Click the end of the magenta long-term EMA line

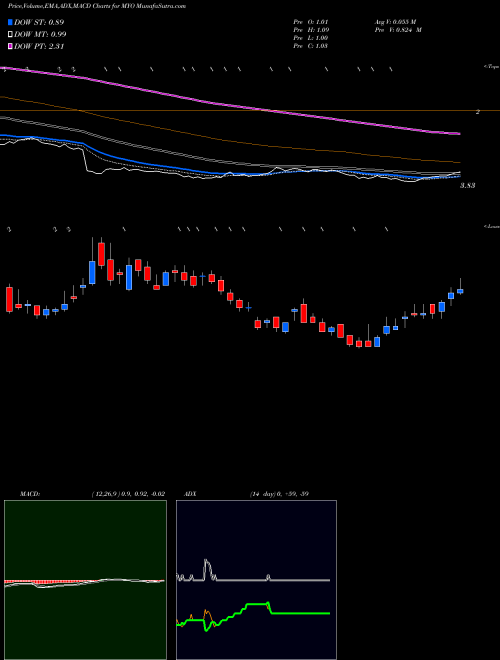pos(458,134)
